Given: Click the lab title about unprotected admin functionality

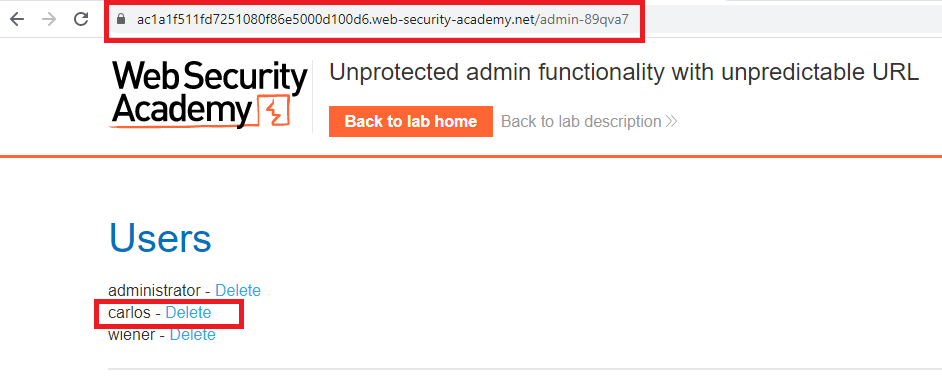Looking at the screenshot, I should 624,73.
